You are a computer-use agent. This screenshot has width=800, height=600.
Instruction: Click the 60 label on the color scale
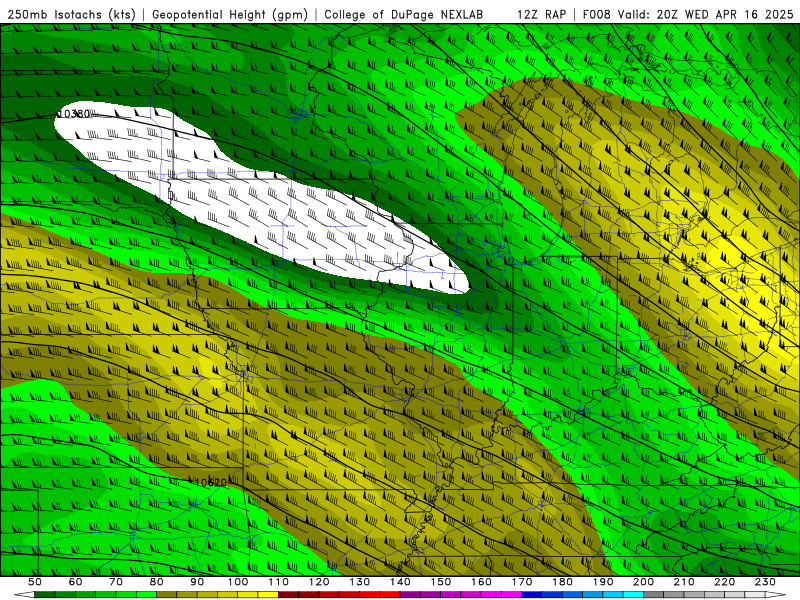click(x=75, y=582)
